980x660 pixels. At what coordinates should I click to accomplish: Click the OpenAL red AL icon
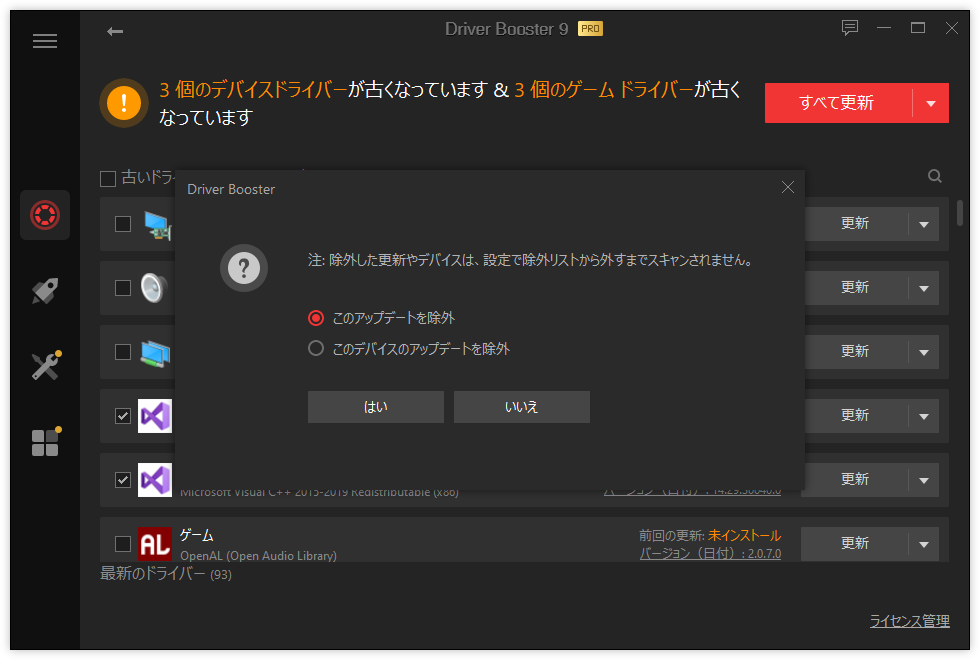click(x=155, y=544)
